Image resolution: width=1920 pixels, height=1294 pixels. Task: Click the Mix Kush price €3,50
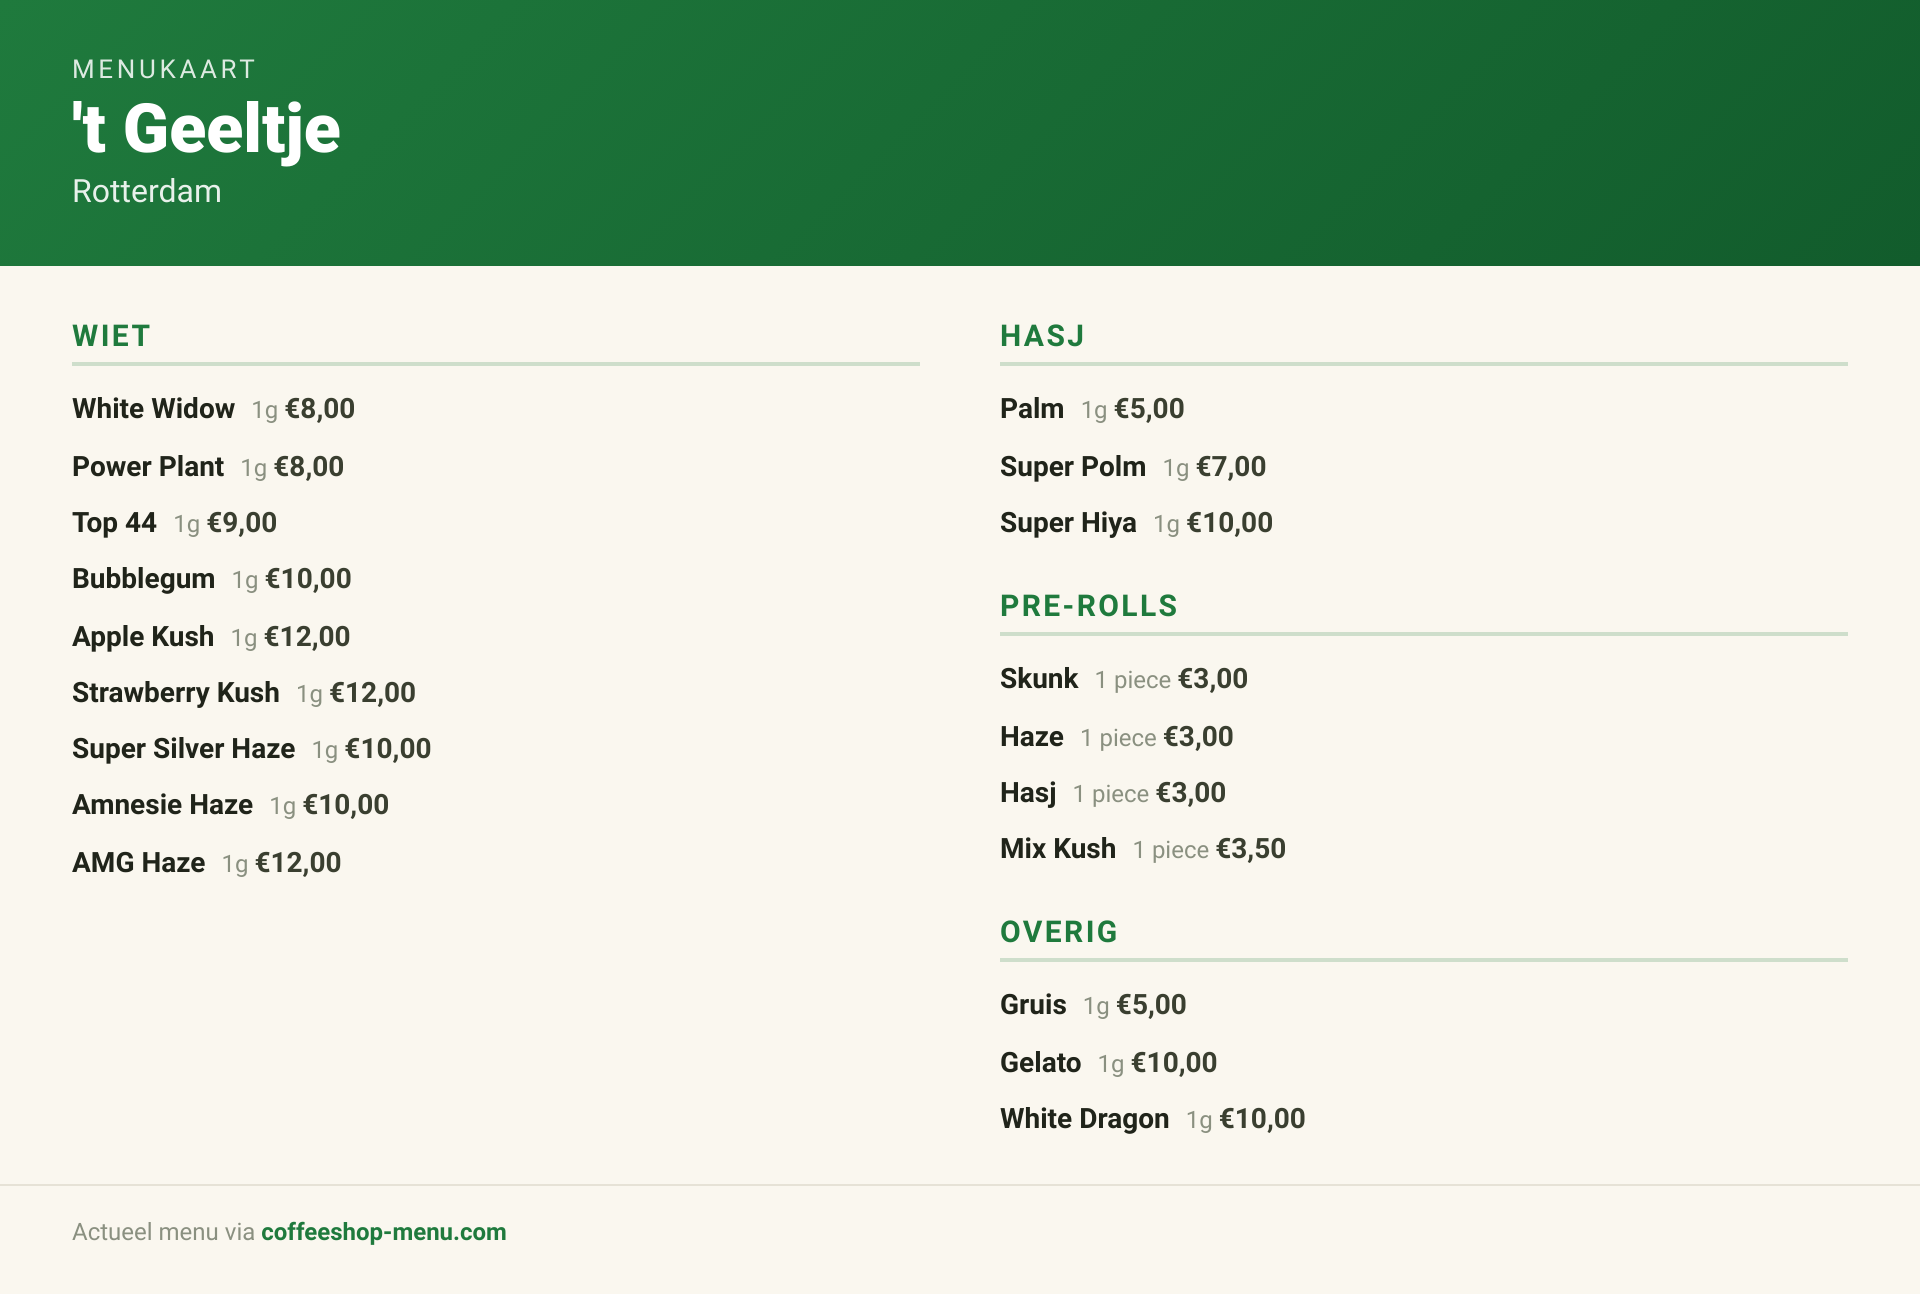tap(1251, 849)
